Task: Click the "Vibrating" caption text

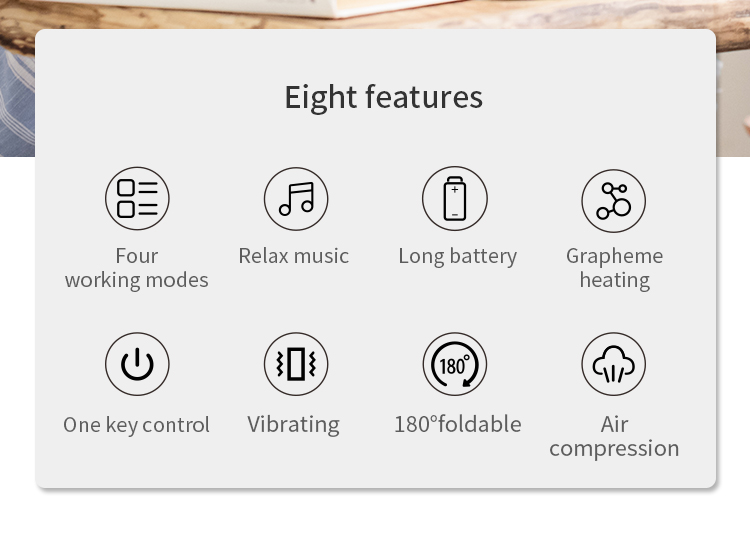Action: click(294, 425)
